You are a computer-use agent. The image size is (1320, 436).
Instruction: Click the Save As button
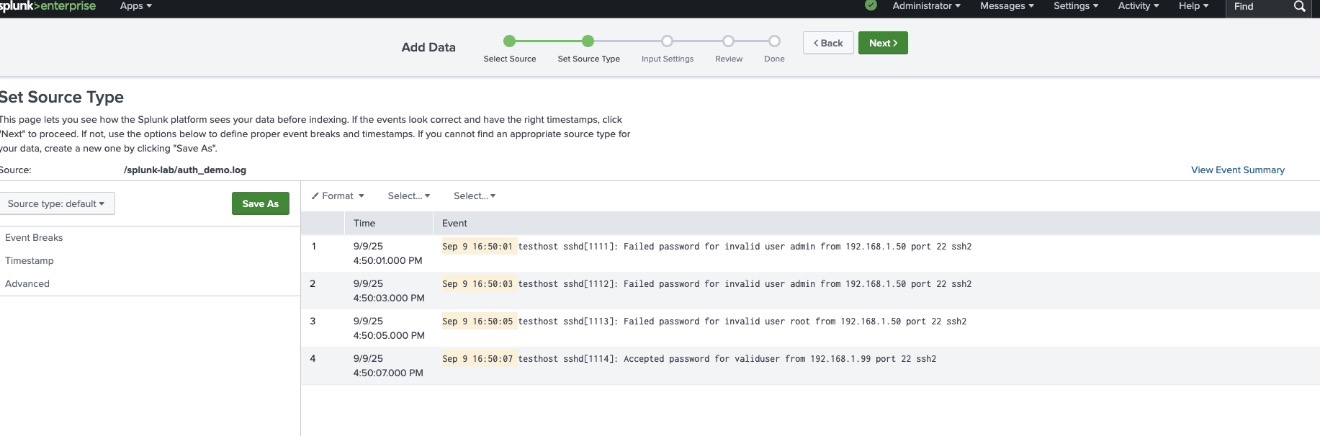coord(260,204)
